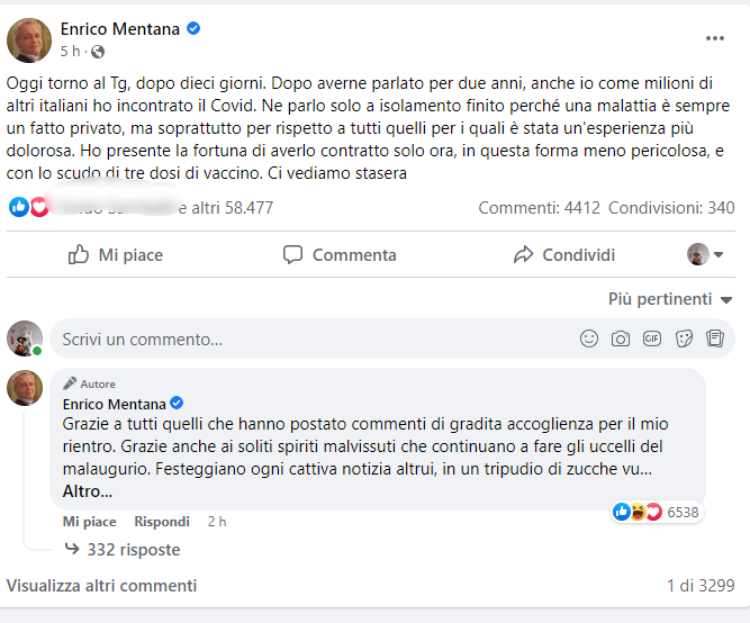Expand the 332 risposte replies thread

(x=133, y=549)
